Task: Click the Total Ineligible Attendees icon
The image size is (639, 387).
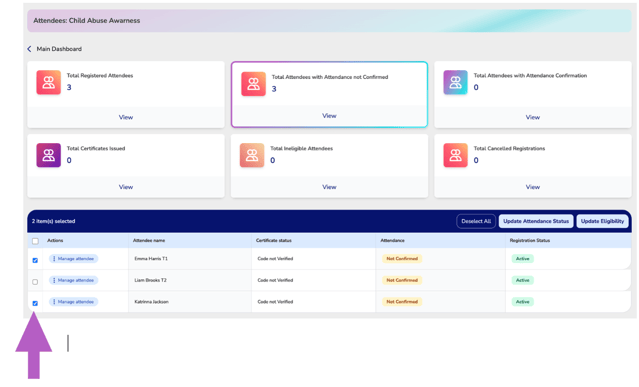Action: tap(252, 155)
